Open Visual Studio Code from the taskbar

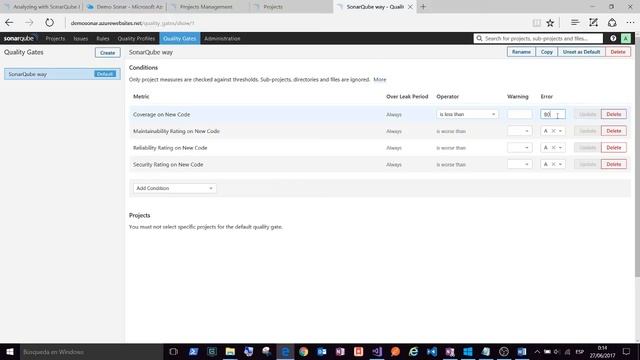point(432,352)
